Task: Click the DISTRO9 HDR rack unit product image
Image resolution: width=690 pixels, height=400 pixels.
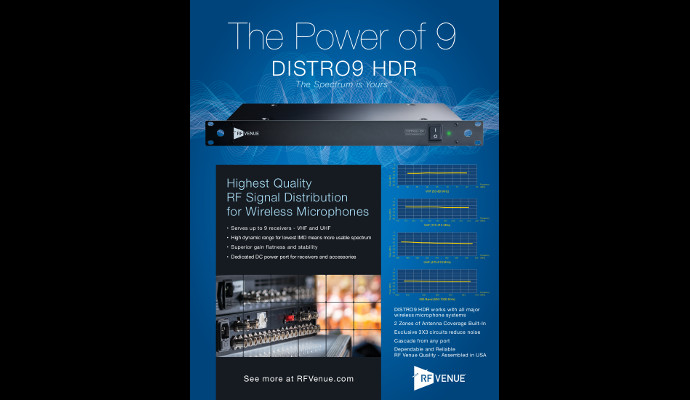Action: pyautogui.click(x=344, y=125)
